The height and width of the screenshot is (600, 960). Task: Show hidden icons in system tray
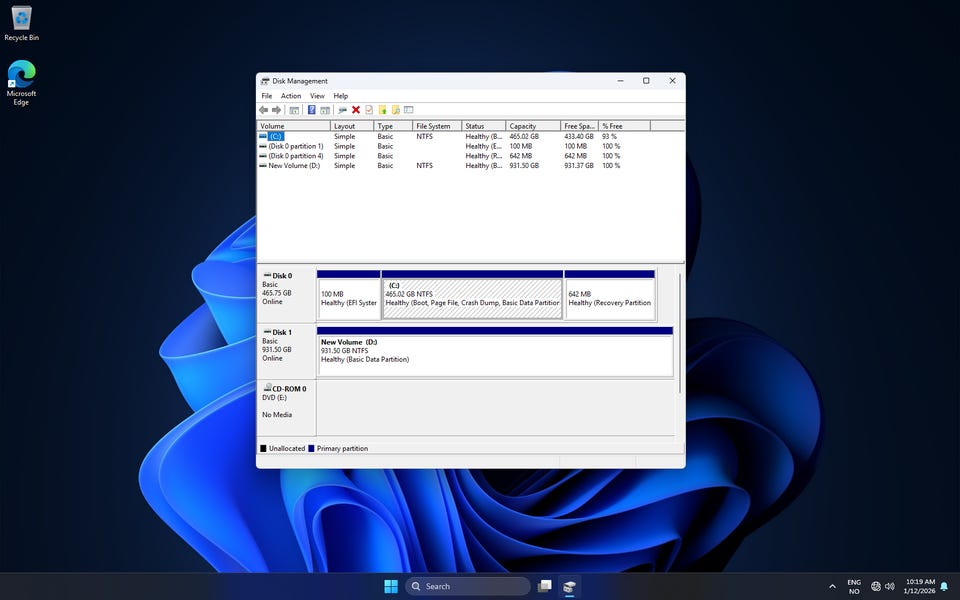[832, 586]
